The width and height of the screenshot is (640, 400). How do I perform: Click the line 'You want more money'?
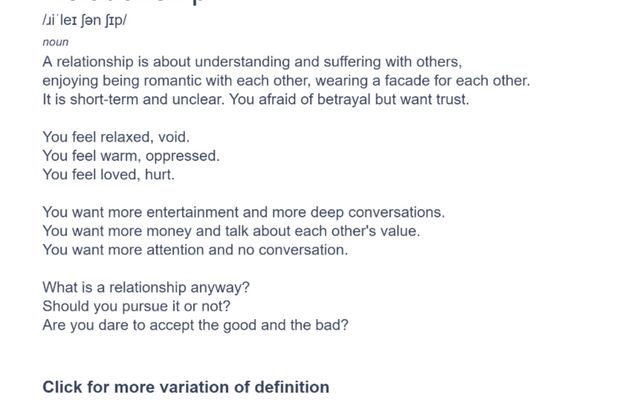click(231, 231)
